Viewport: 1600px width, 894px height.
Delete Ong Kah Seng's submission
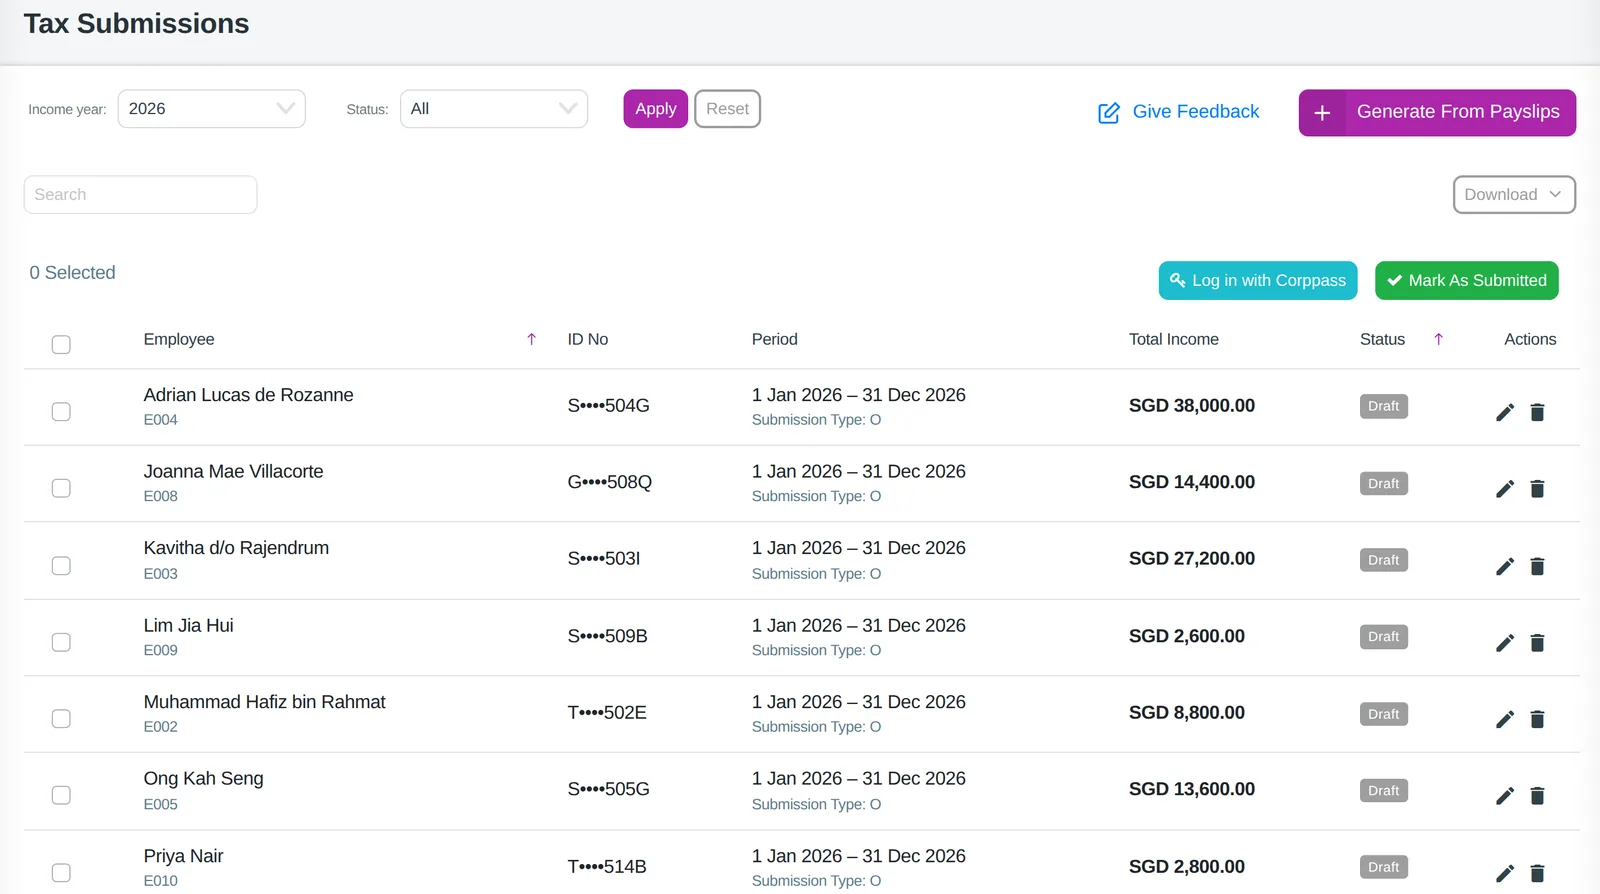(1537, 796)
